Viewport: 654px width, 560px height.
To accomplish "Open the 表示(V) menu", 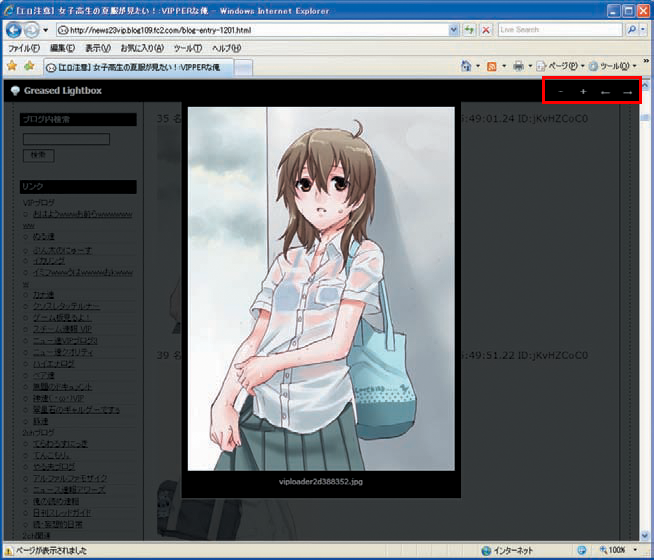I will (x=98, y=48).
